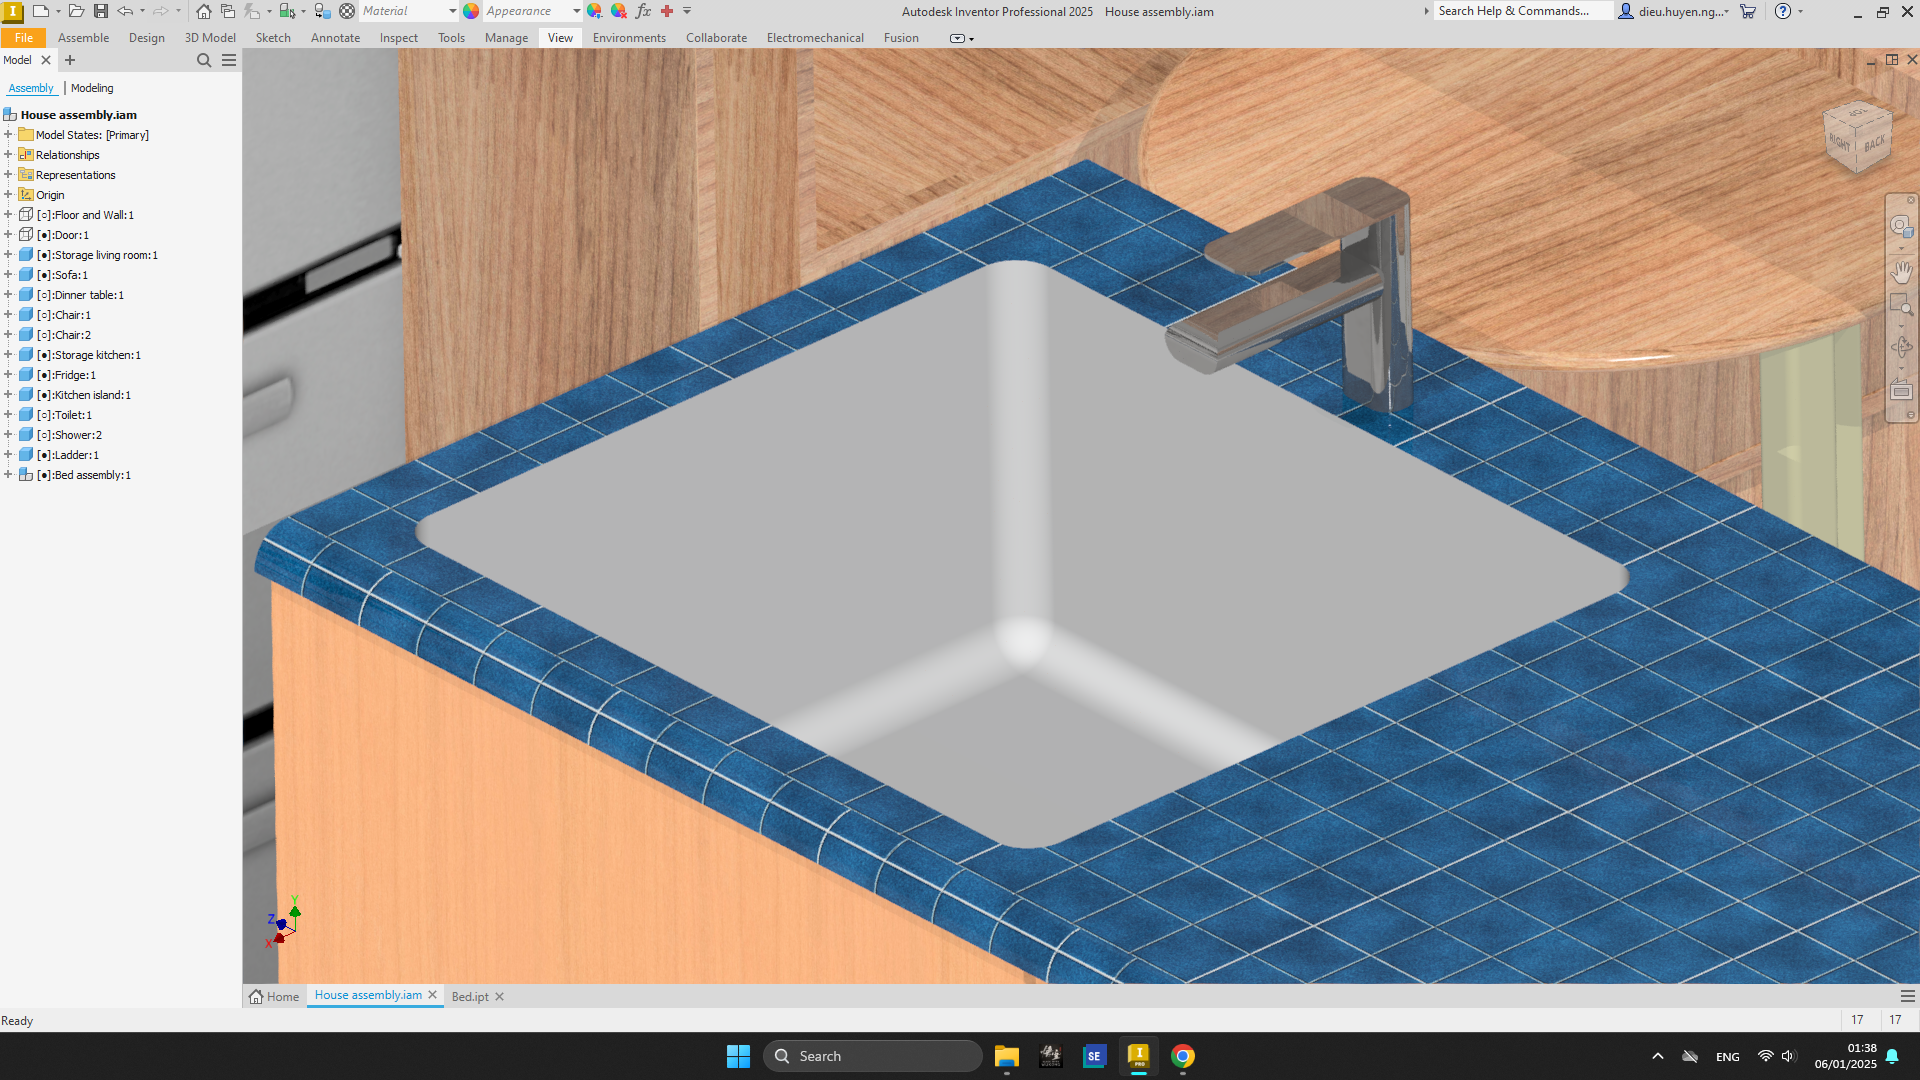Open File Explorer from the taskbar
Viewport: 1920px width, 1080px height.
click(x=1006, y=1056)
